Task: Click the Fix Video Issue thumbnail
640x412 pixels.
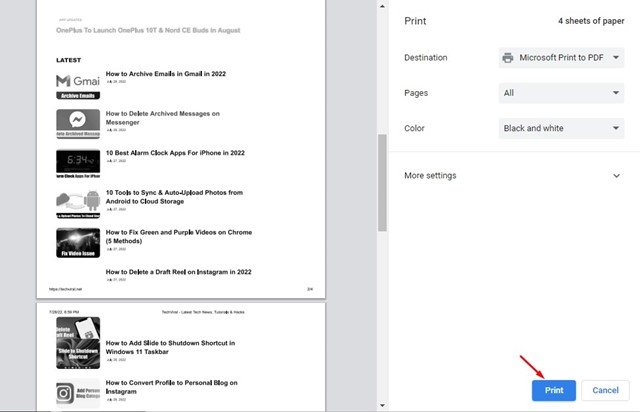Action: 77,243
